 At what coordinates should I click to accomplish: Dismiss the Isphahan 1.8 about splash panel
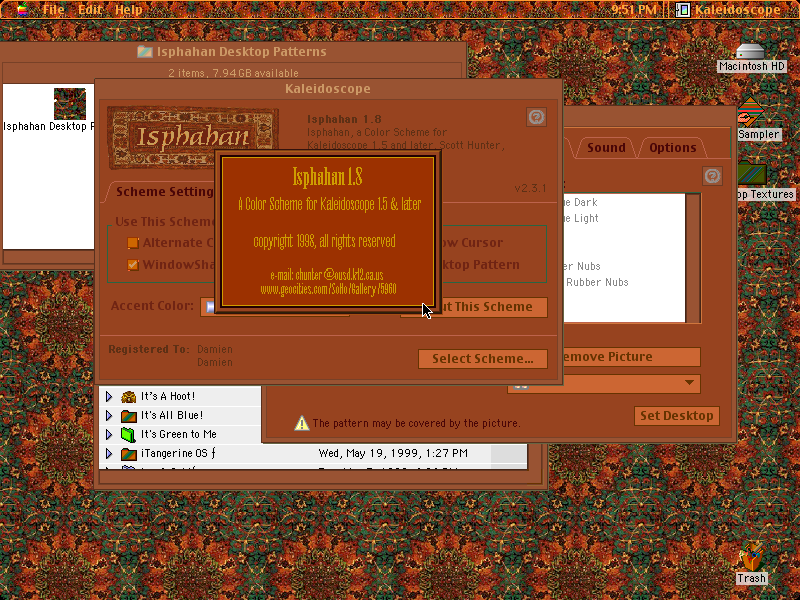(328, 231)
